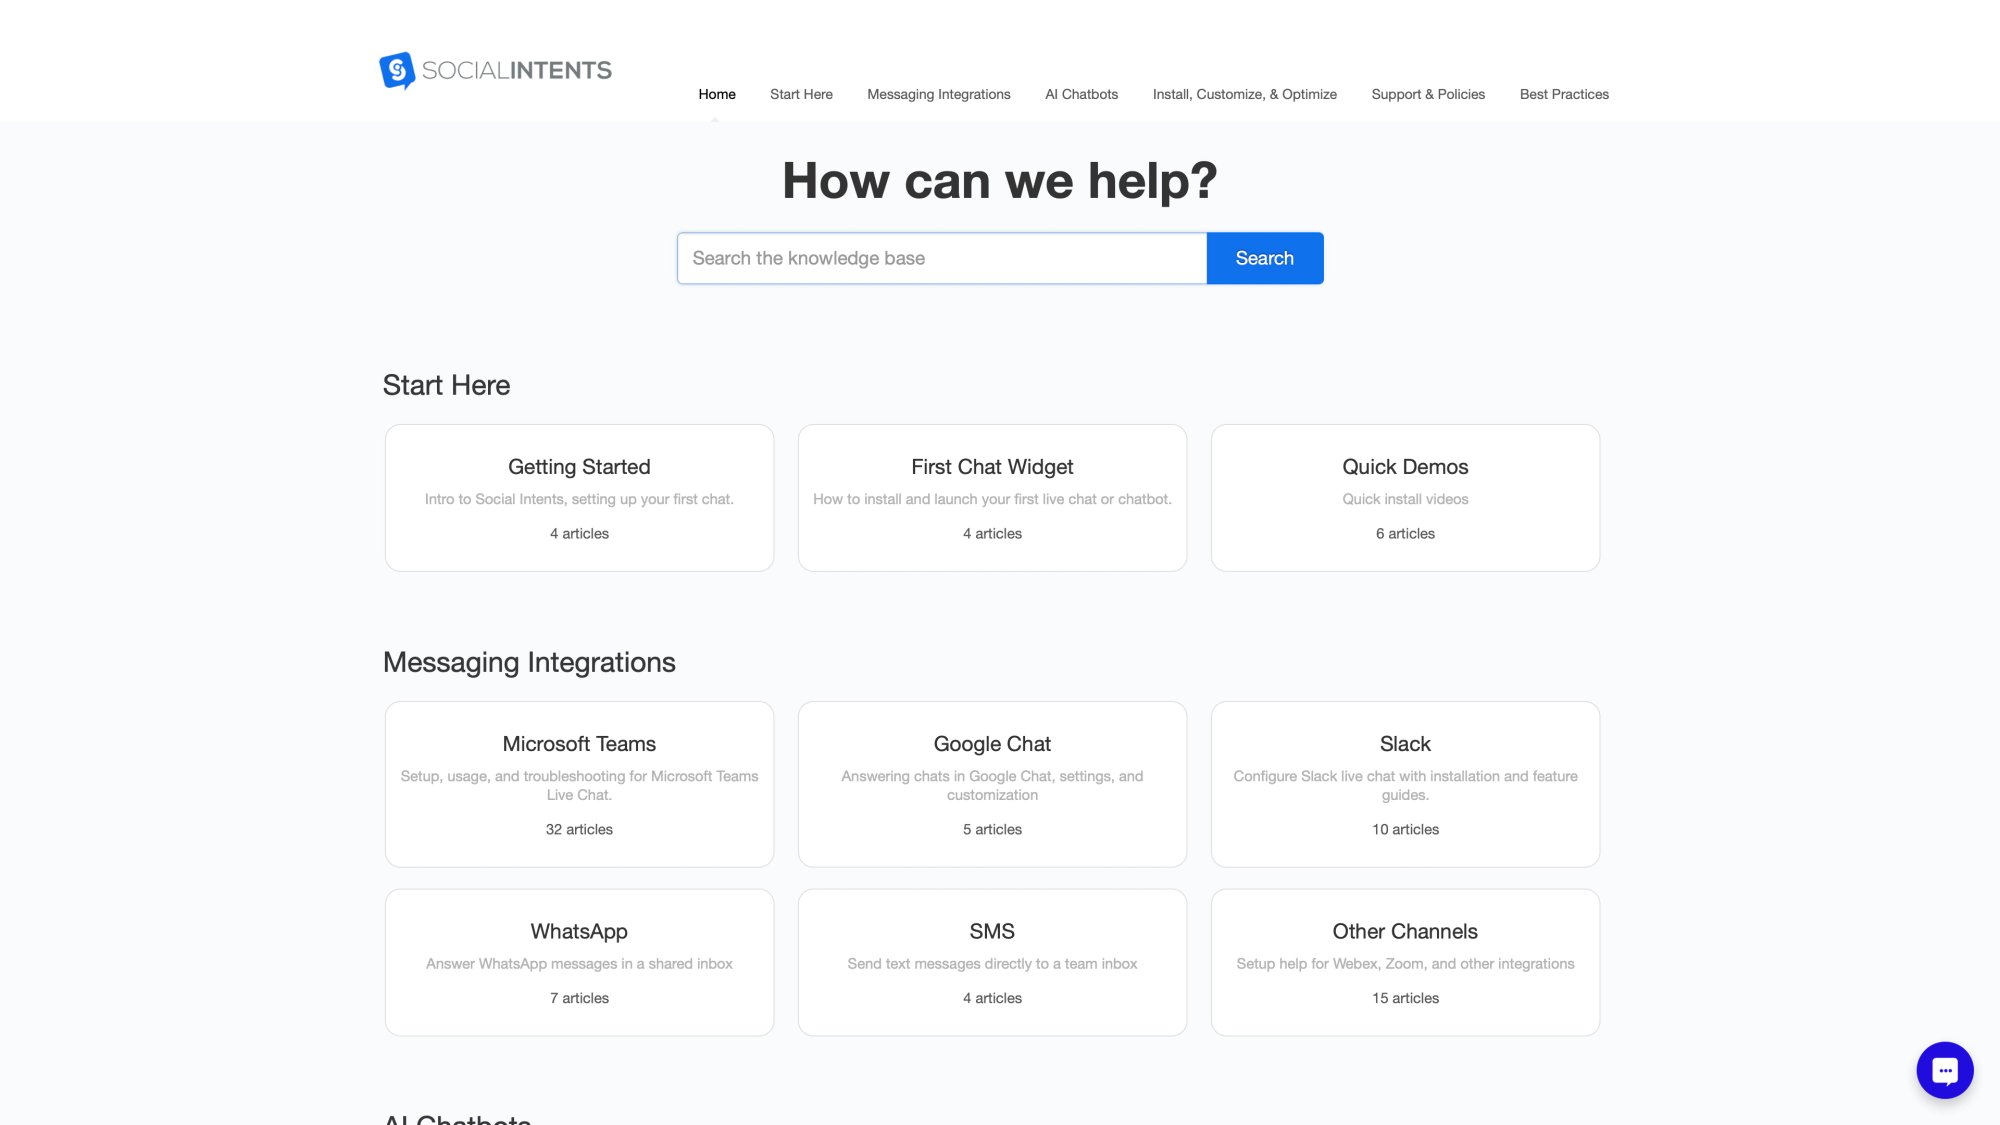Open the Best Practices menu
Image resolution: width=2000 pixels, height=1125 pixels.
click(1563, 94)
